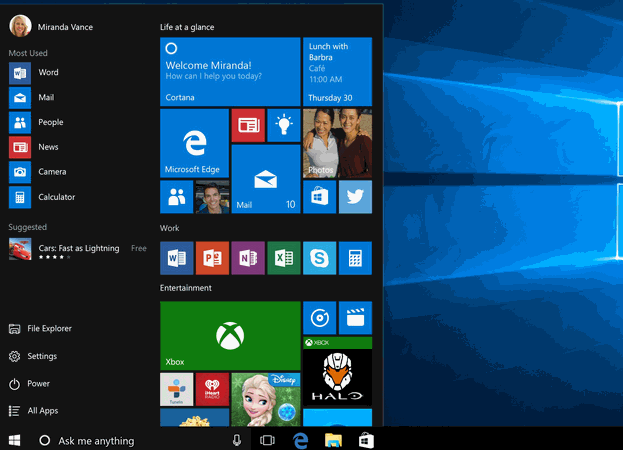Viewport: 623px width, 450px height.
Task: Open the Mail tile showing 10 messages
Action: (x=266, y=179)
